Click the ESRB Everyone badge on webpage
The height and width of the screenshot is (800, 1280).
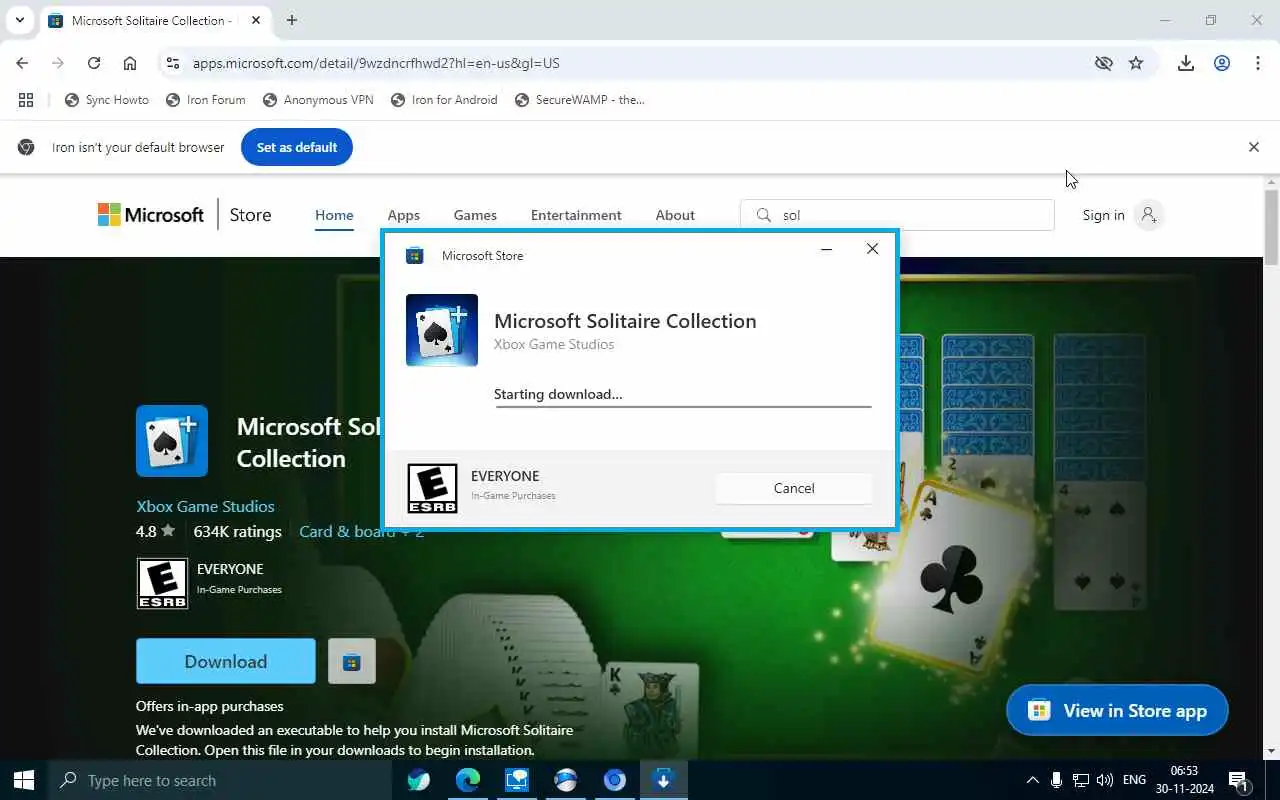point(162,584)
